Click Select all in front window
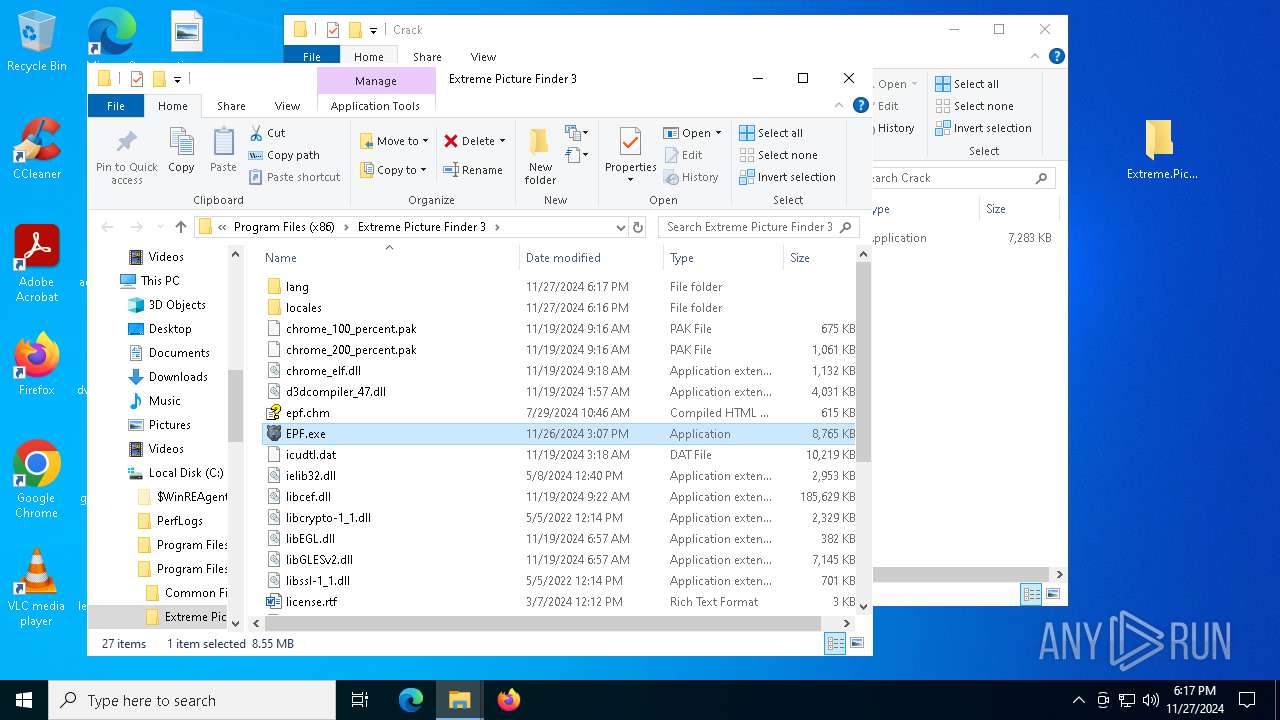Image resolution: width=1280 pixels, height=720 pixels. coord(771,133)
